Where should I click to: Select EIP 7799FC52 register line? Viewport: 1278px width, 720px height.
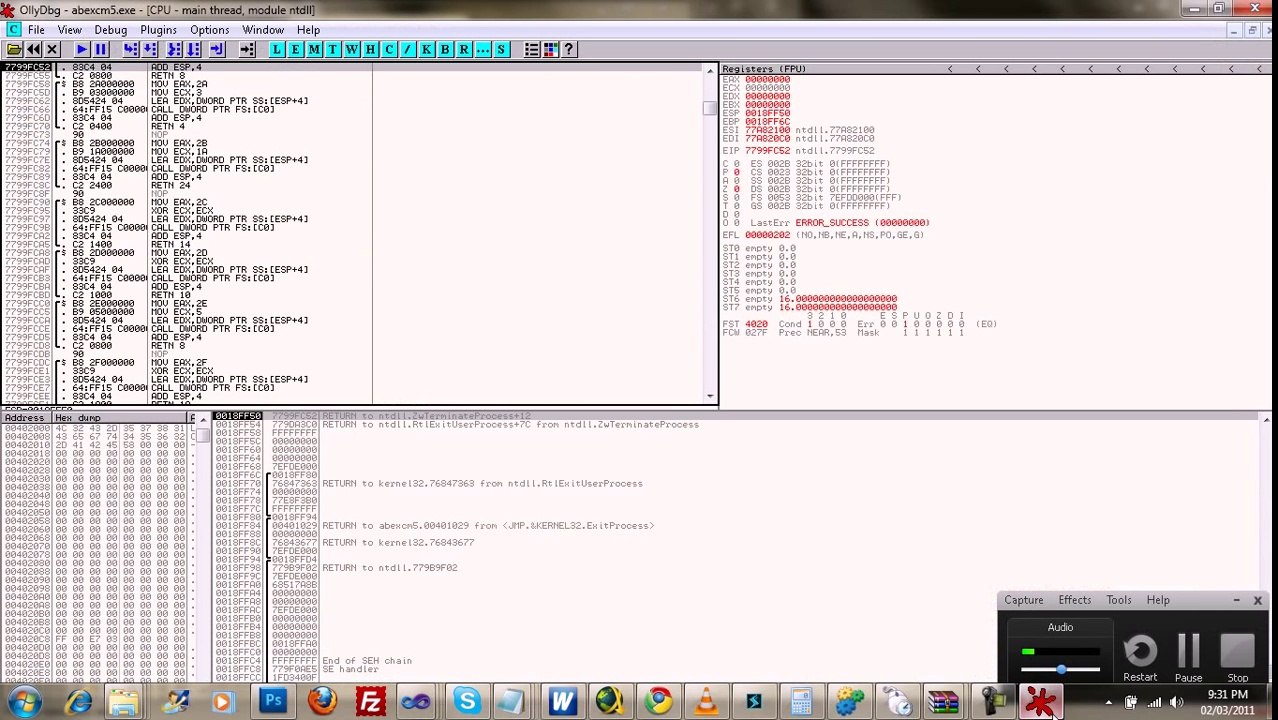[798, 150]
